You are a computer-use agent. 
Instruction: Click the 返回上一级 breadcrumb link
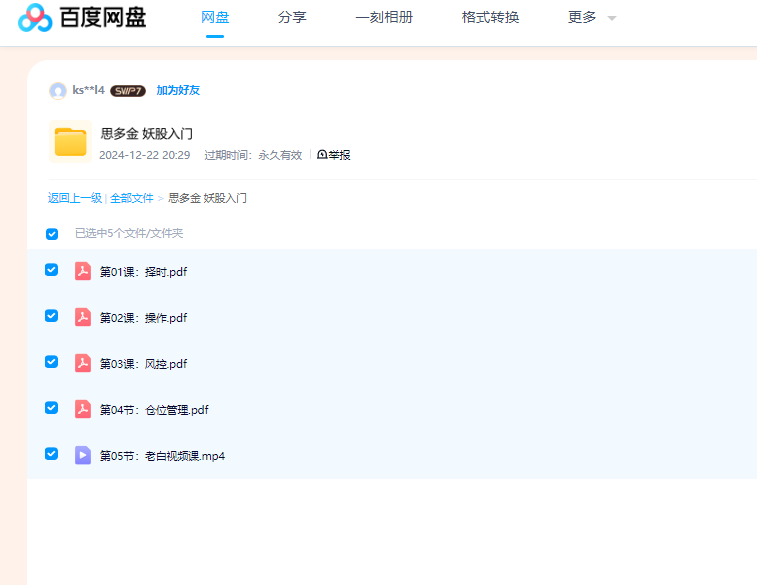point(75,198)
